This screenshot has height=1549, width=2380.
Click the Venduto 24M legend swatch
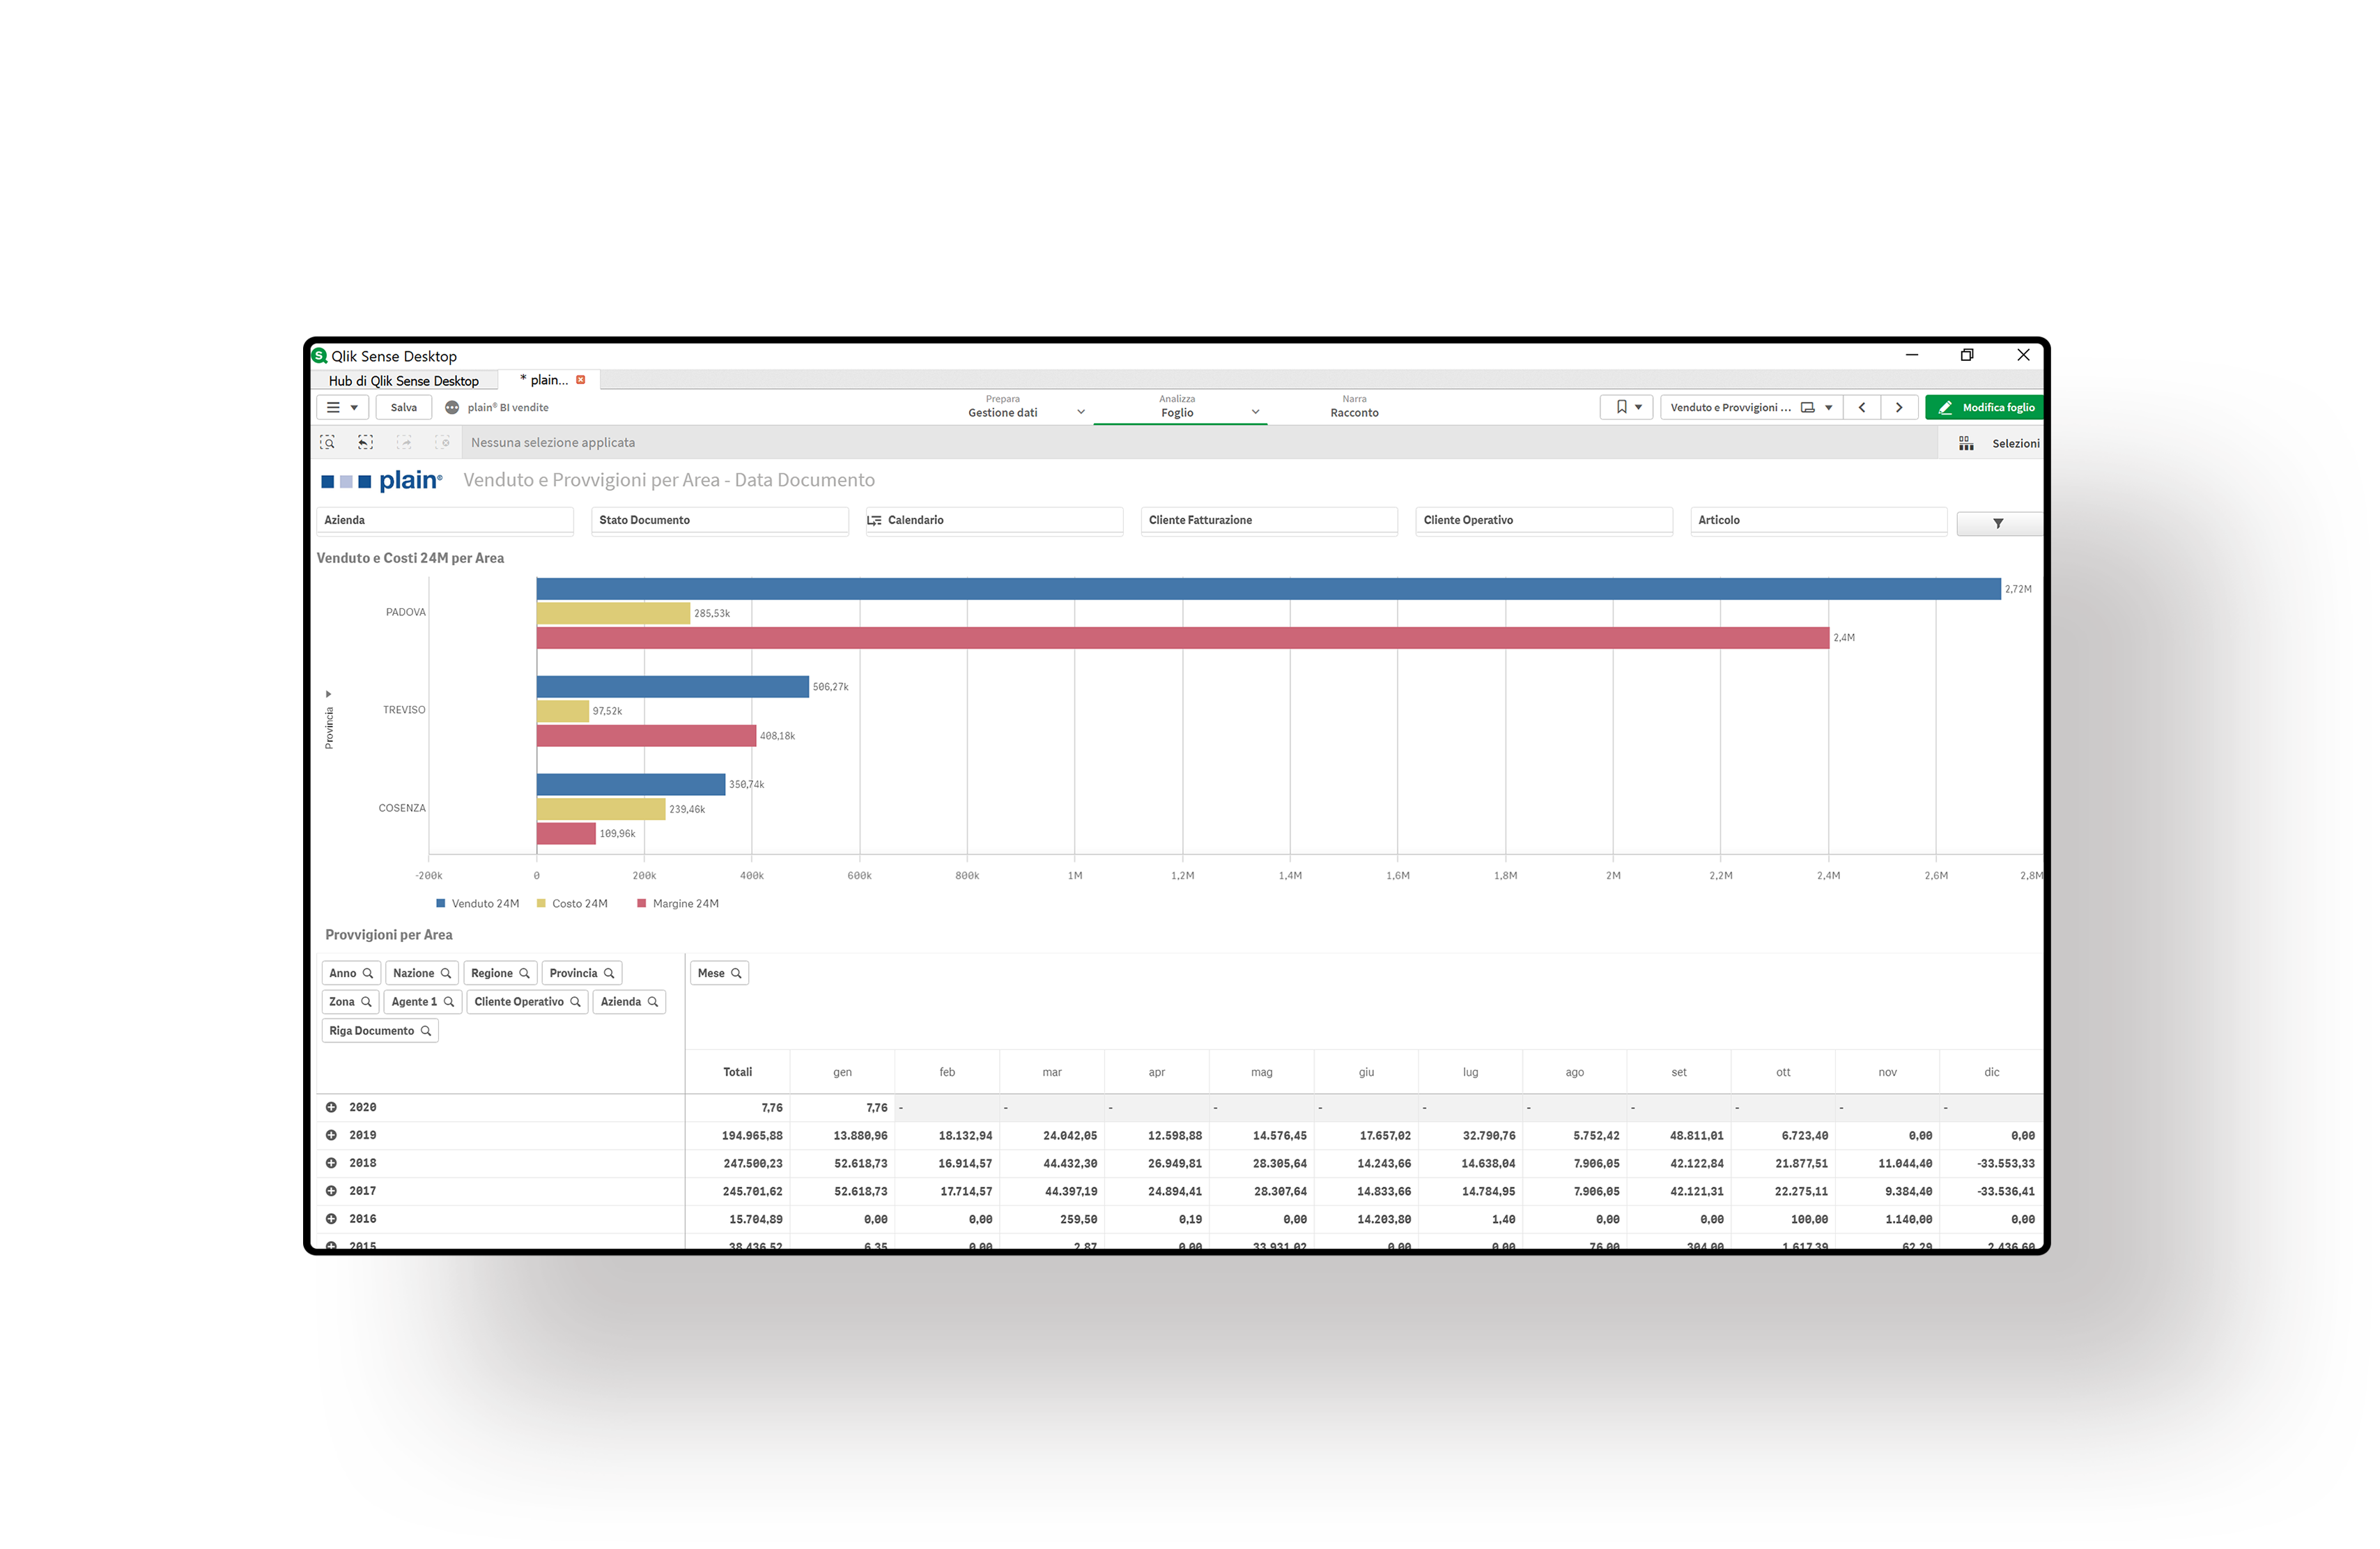[x=440, y=903]
